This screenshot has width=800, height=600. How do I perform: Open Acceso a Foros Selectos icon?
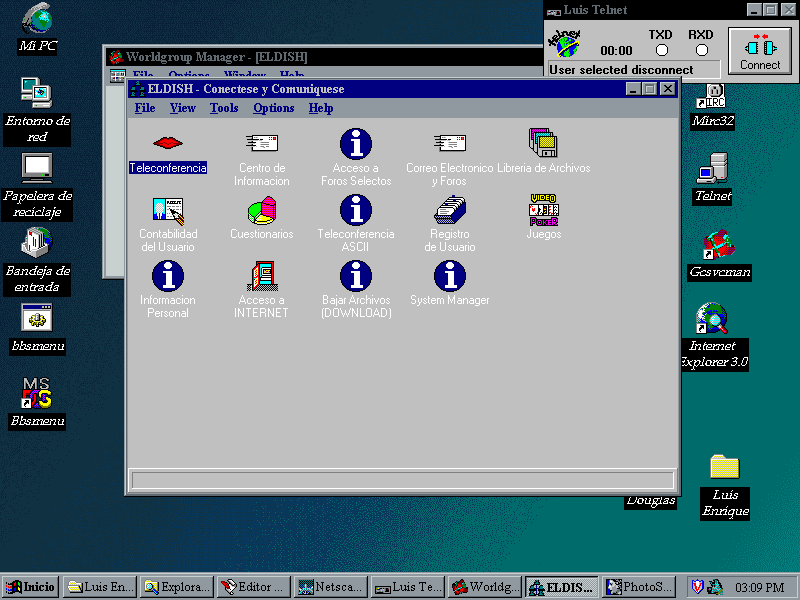356,143
